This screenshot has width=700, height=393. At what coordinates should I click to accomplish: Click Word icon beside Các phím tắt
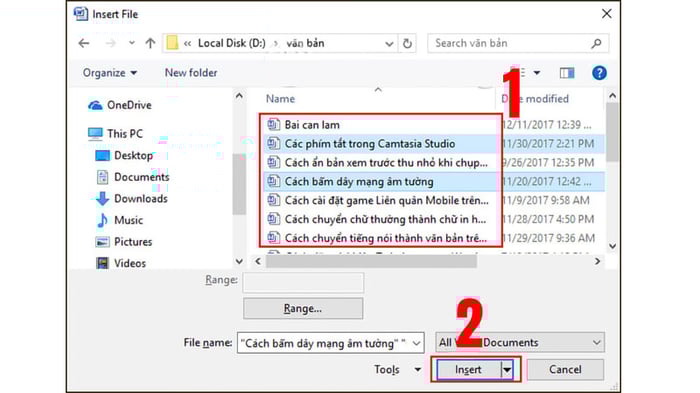click(273, 144)
